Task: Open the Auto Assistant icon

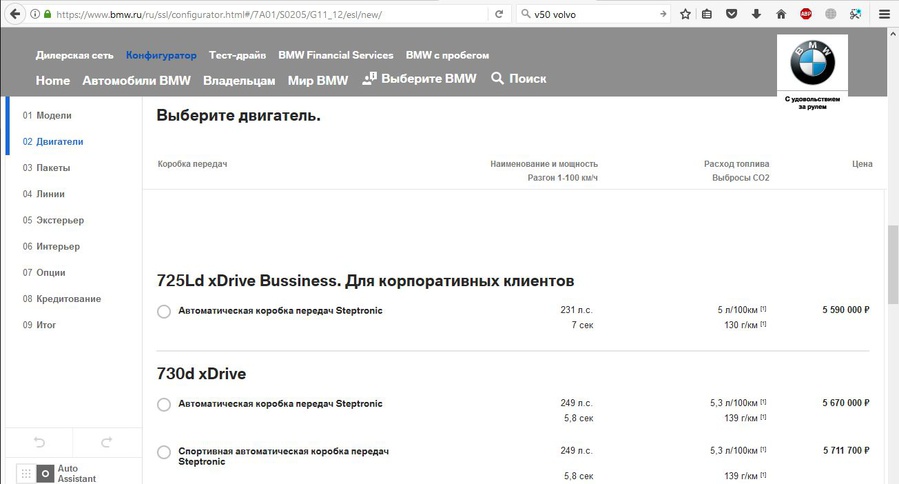Action: [45, 474]
